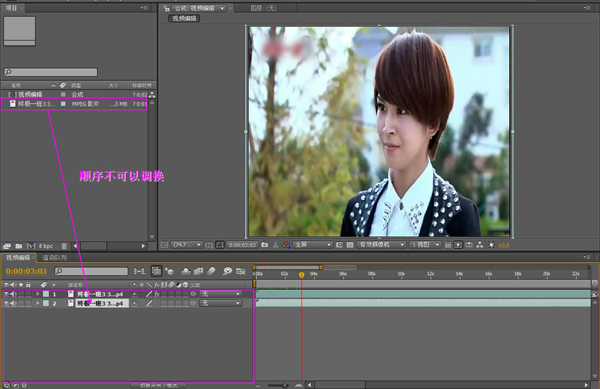
Task: Toggle live update icon in timeline
Action: click(x=157, y=271)
